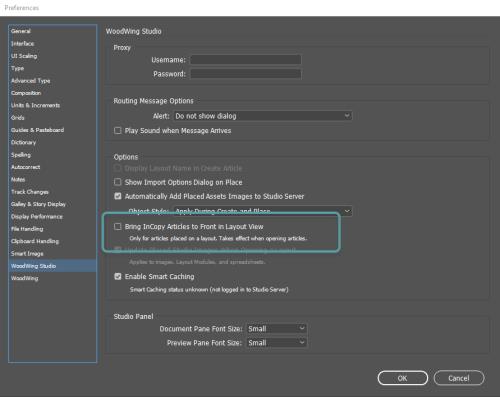Select Guides & Pasteboard category
This screenshot has width=500, height=397.
37,130
